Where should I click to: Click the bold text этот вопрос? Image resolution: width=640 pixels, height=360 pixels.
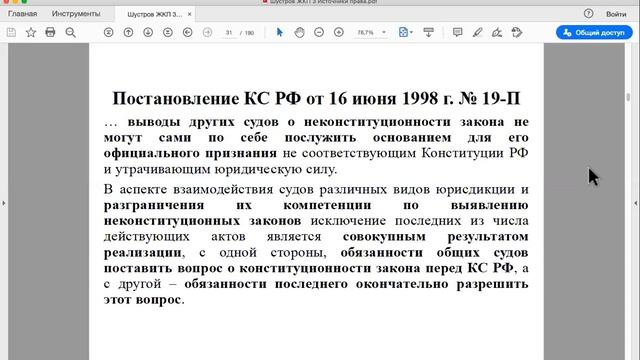coord(142,300)
